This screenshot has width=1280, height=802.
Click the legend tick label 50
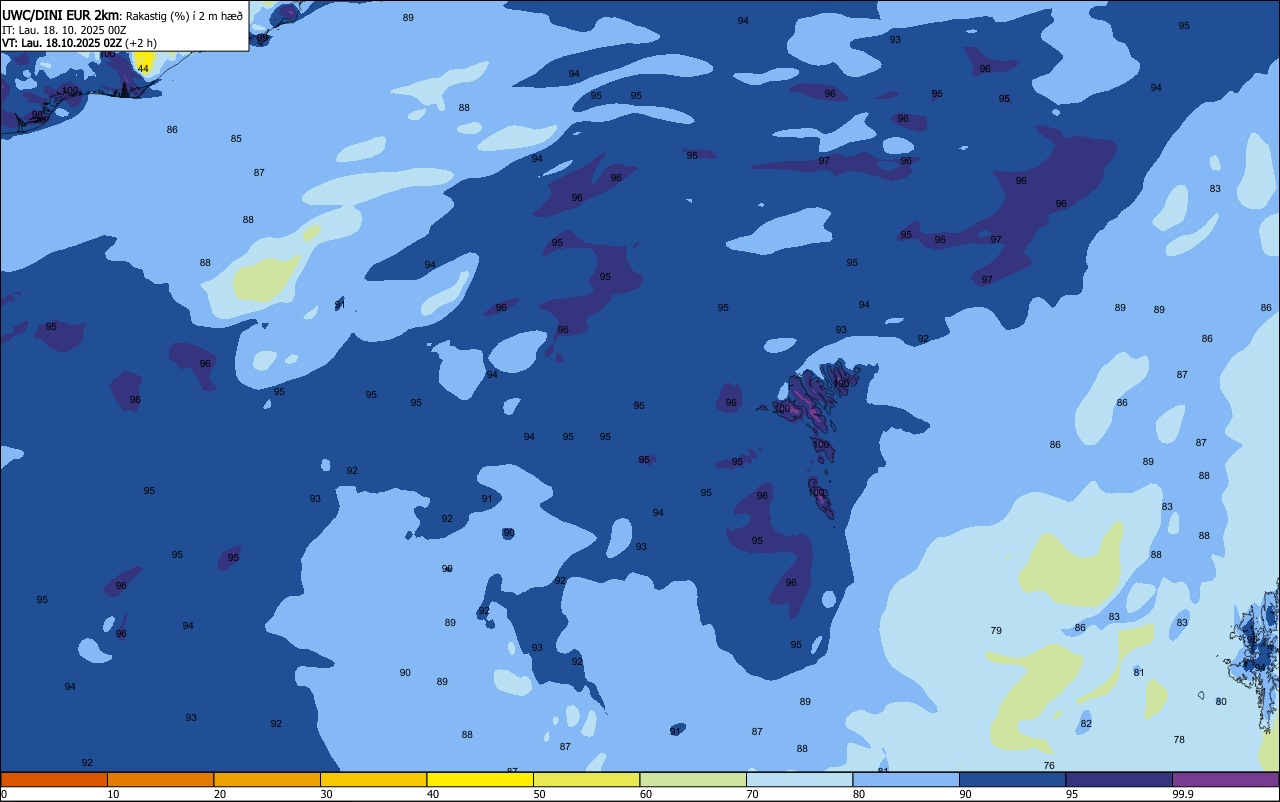pyautogui.click(x=539, y=794)
